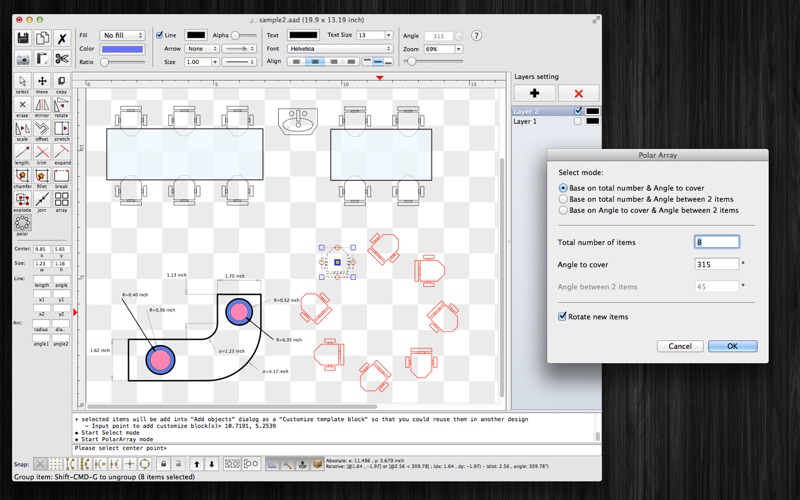Uncheck the Rotate new items checkbox
Screen dimensions: 800x500
pyautogui.click(x=563, y=317)
